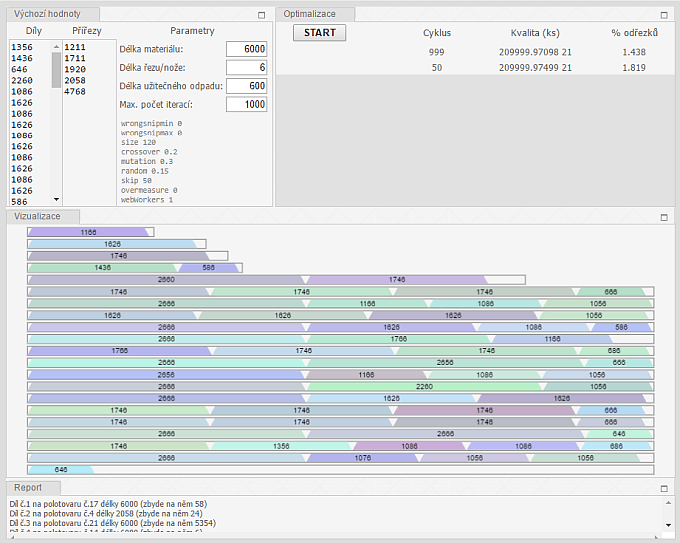Click the Report panel scroll-down arrow
680x543 pixels.
[x=668, y=525]
